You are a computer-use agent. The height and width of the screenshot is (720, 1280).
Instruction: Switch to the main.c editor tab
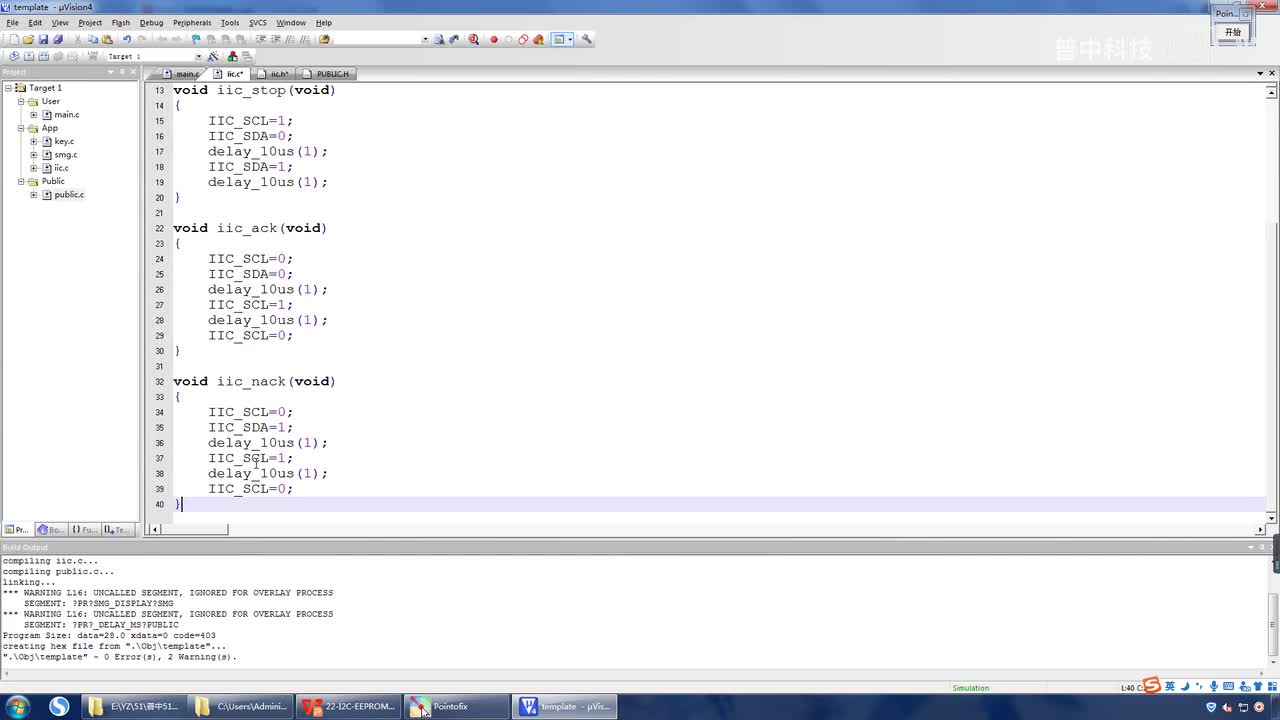coord(181,74)
